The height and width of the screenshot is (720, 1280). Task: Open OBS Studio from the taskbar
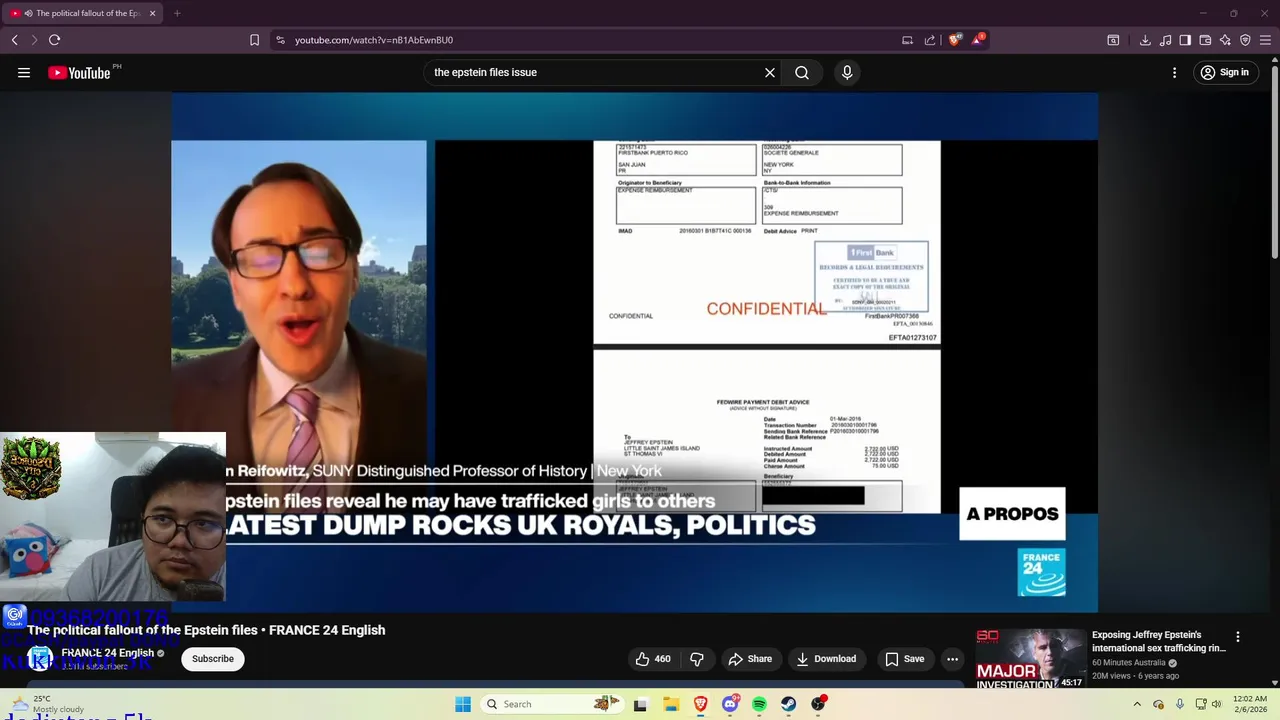coord(819,704)
